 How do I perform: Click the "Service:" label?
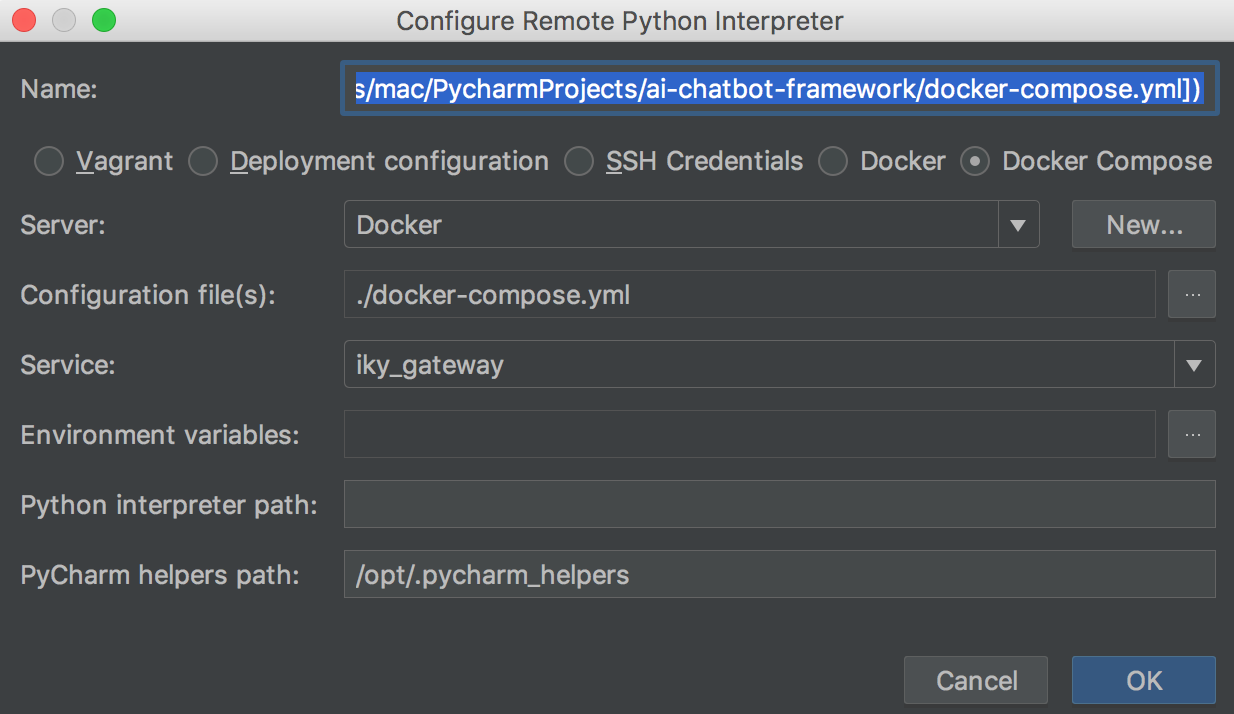tap(68, 365)
